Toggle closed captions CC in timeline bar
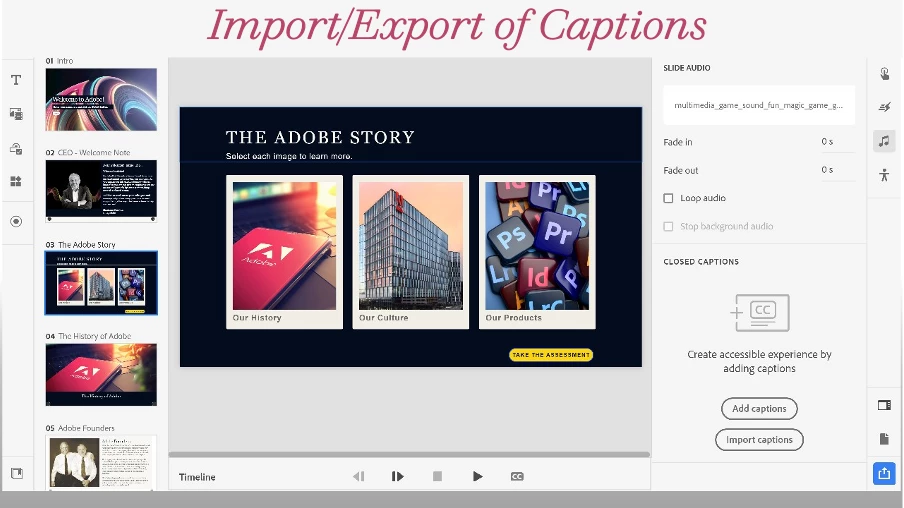Image resolution: width=904 pixels, height=508 pixels. [x=517, y=476]
